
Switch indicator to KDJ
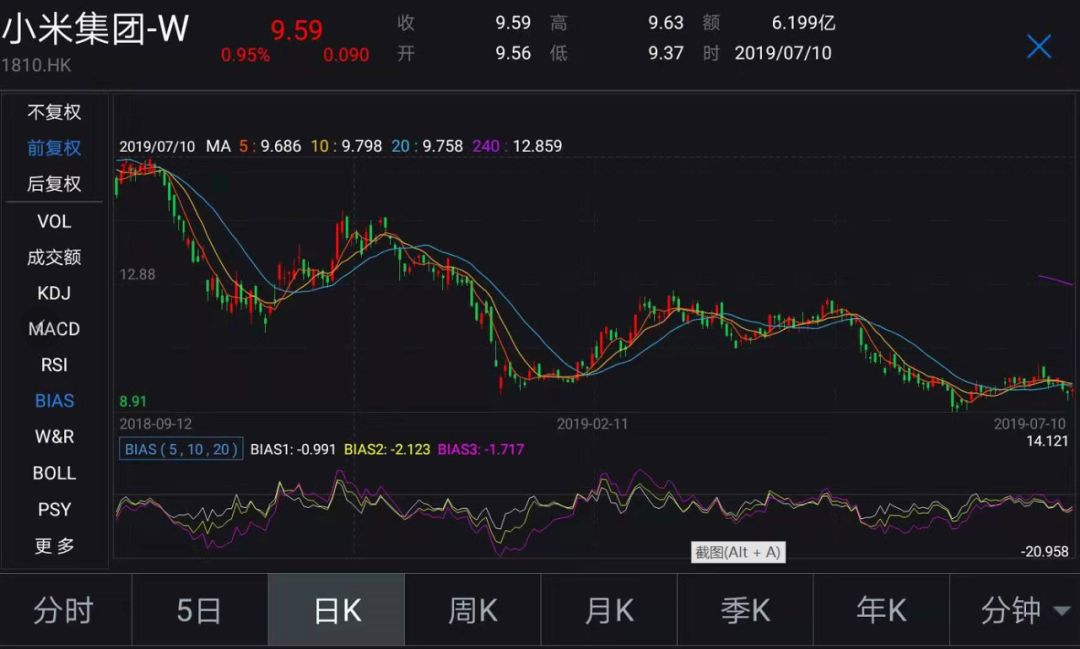pos(54,293)
